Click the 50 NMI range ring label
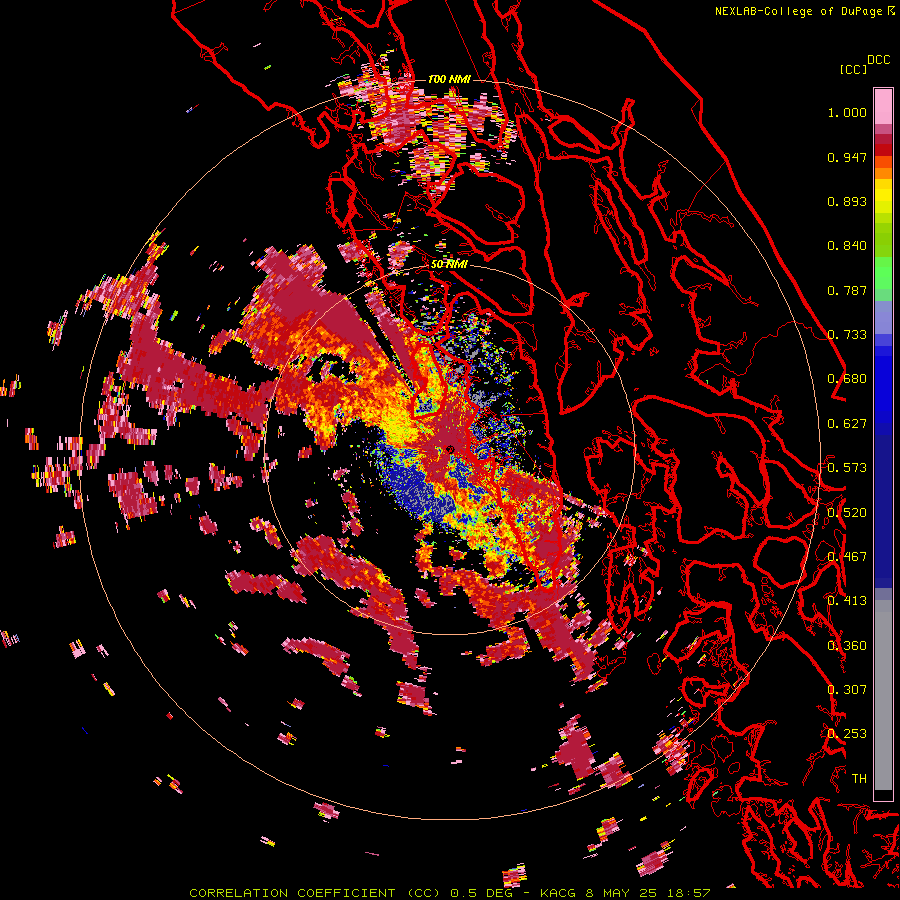 (x=449, y=264)
